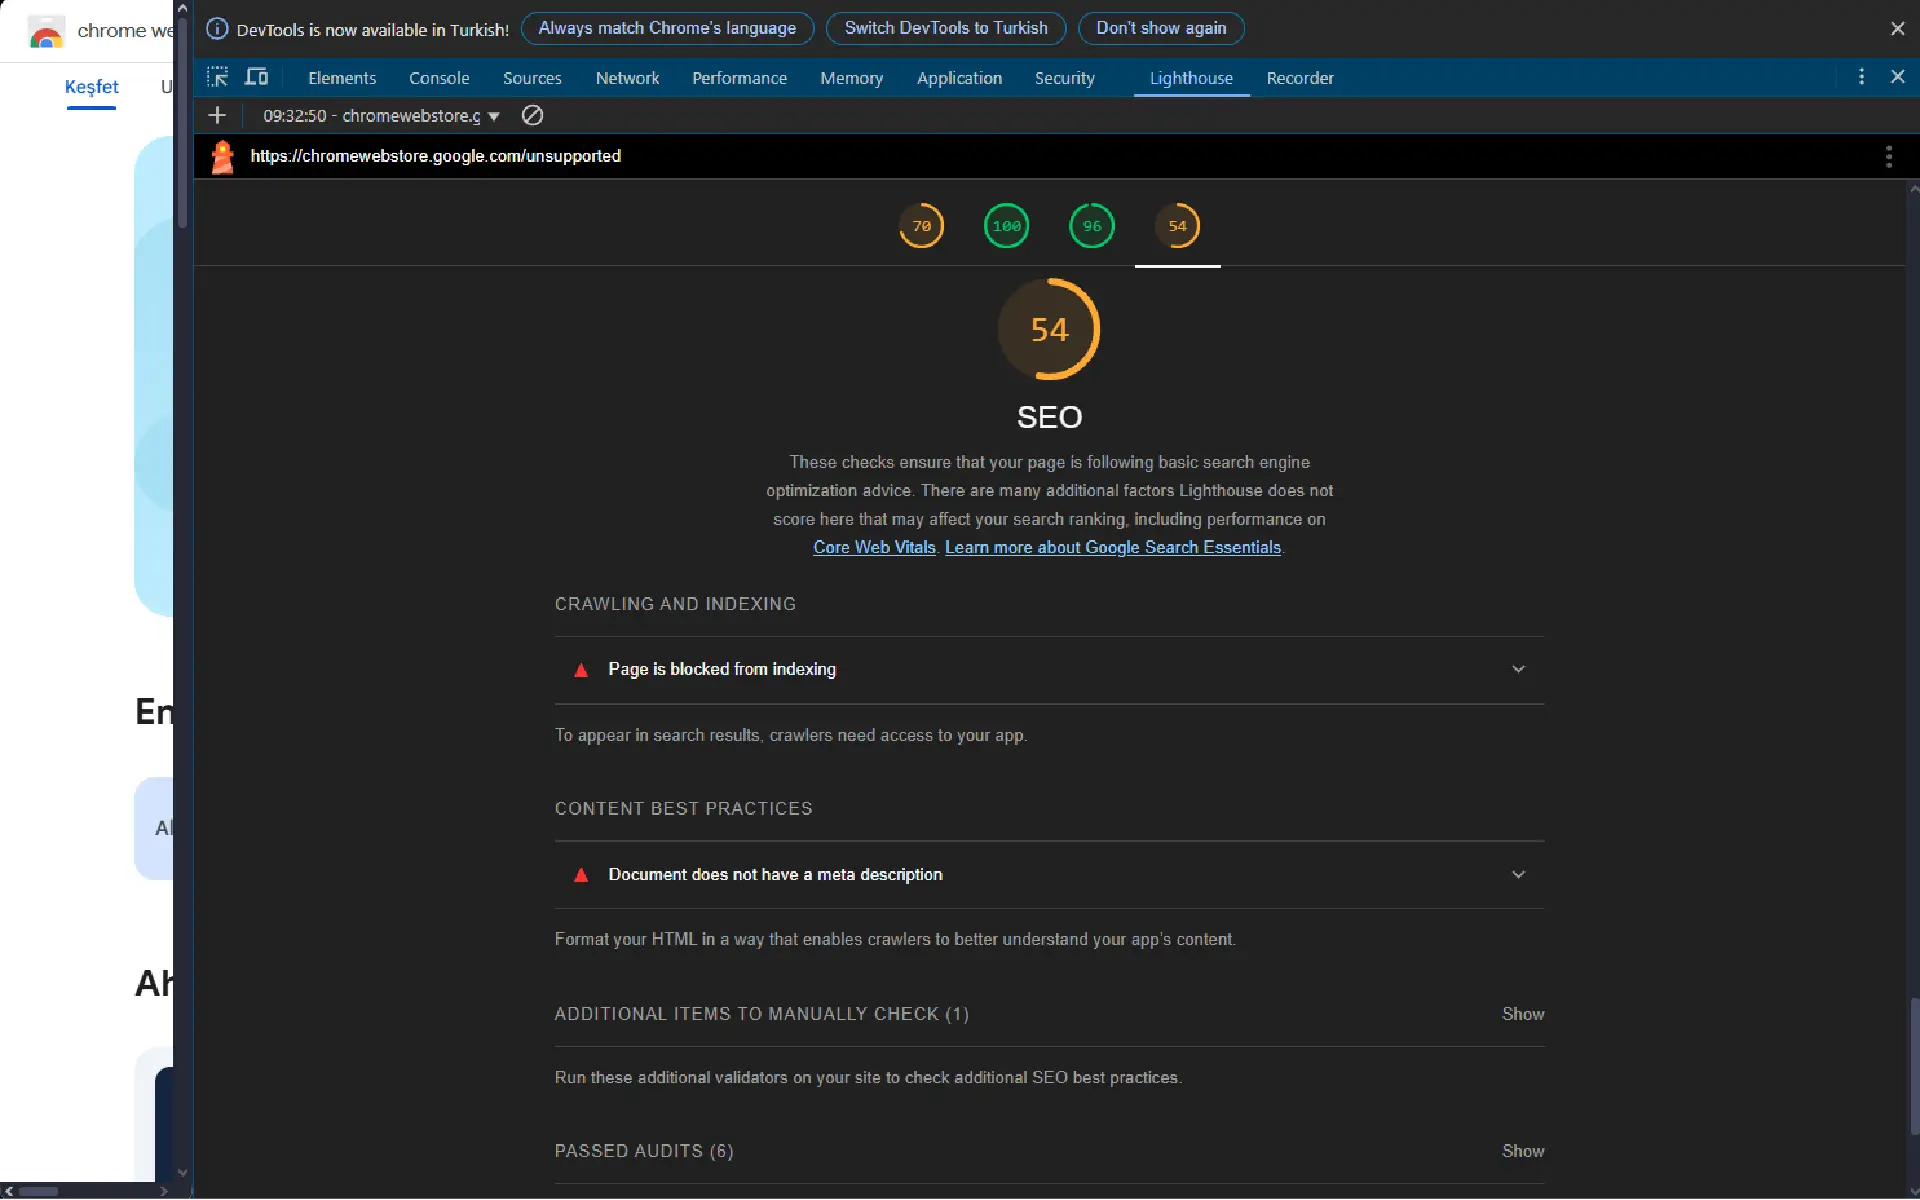Open the report selector dropdown 09:32:50
The height and width of the screenshot is (1200, 1920).
coord(381,116)
